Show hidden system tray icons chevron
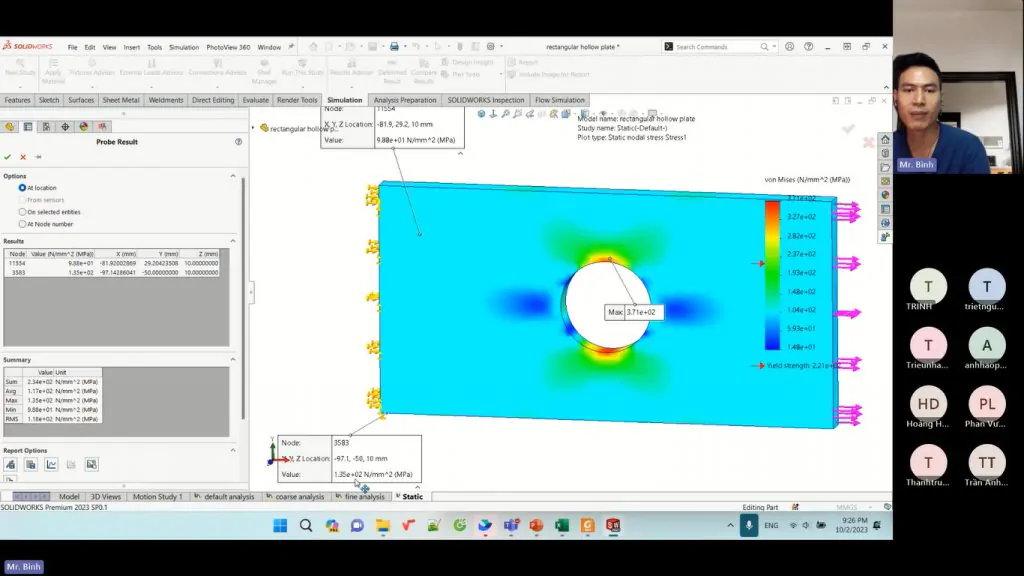 pos(730,525)
